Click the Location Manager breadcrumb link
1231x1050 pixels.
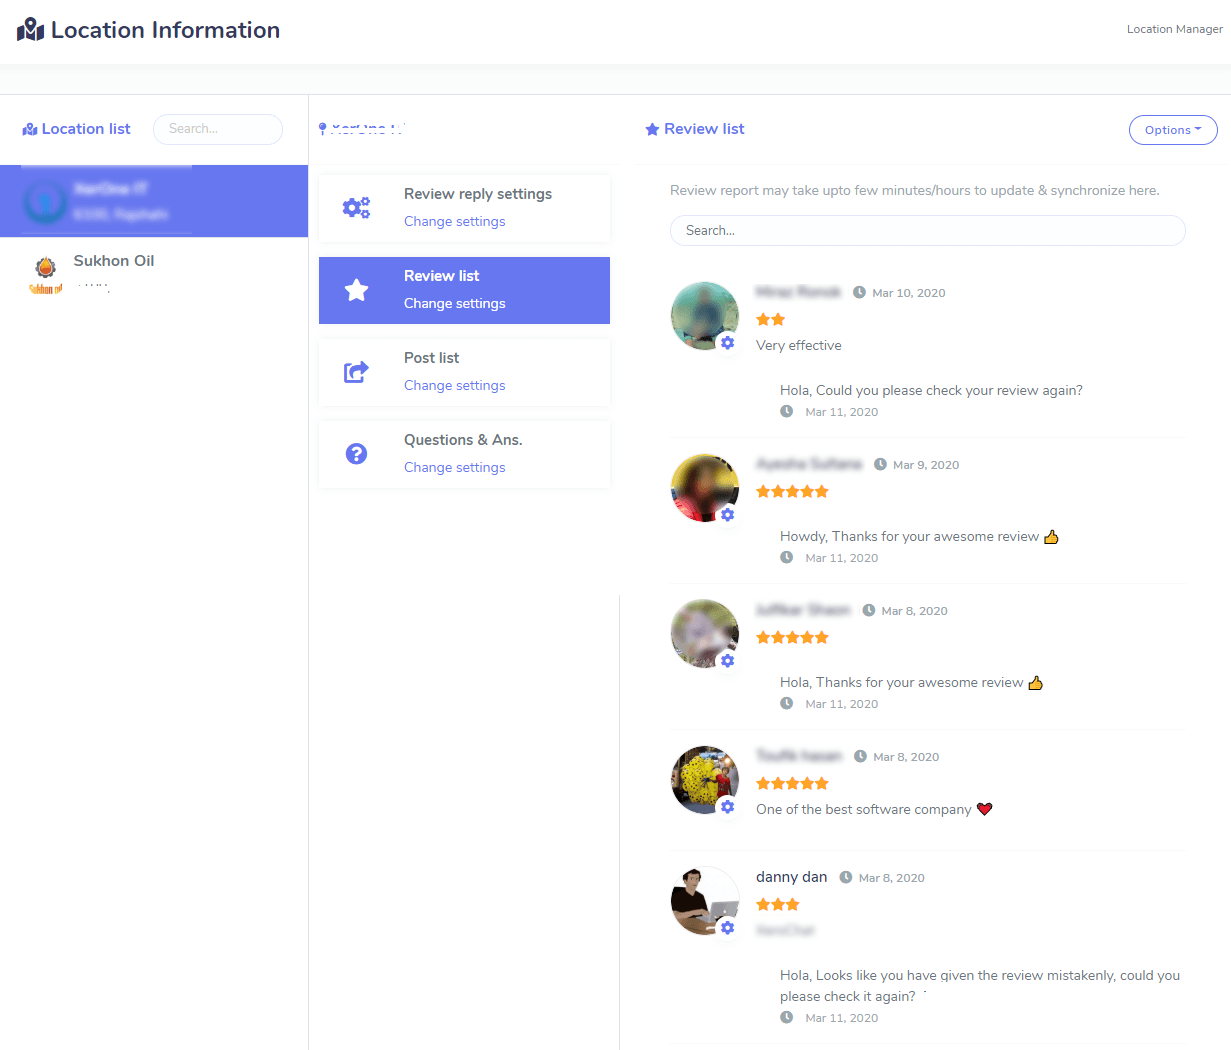click(x=1174, y=29)
